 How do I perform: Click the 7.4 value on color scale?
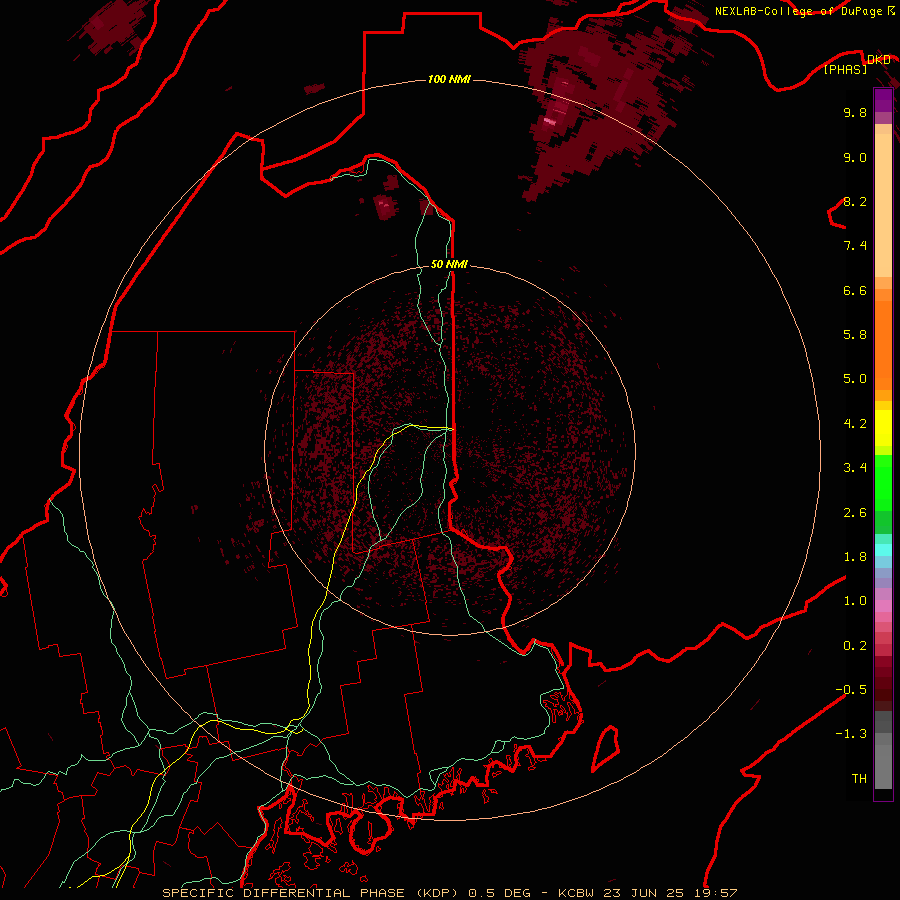pos(855,246)
